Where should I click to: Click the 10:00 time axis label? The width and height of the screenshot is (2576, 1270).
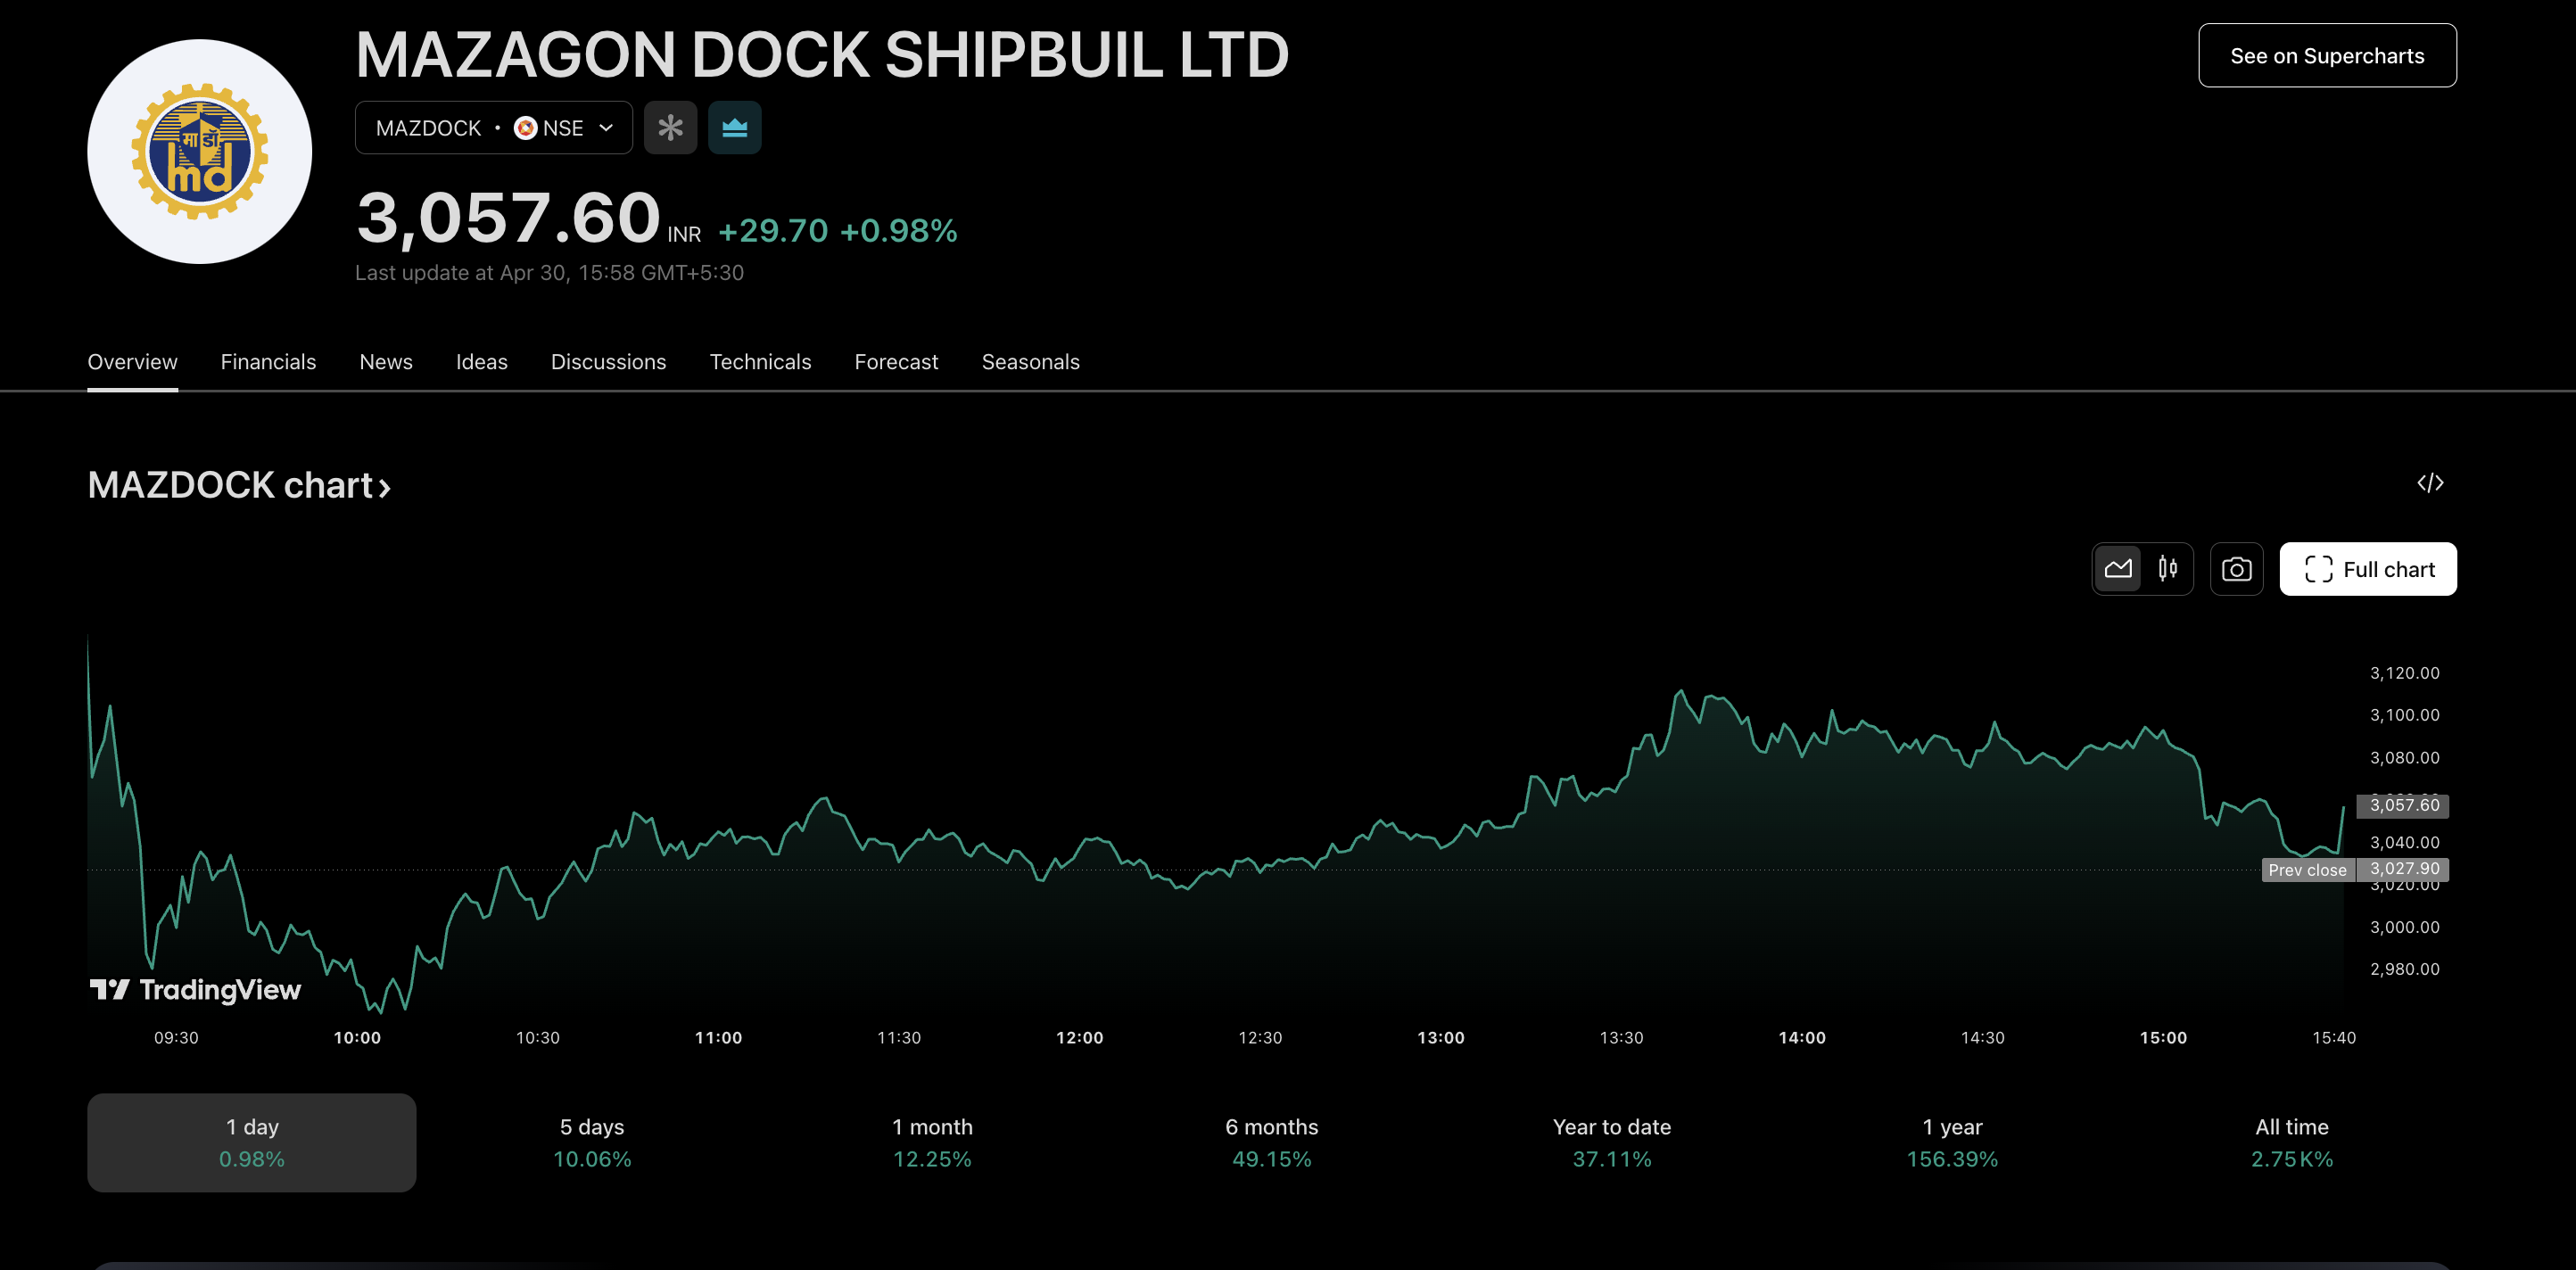357,1038
